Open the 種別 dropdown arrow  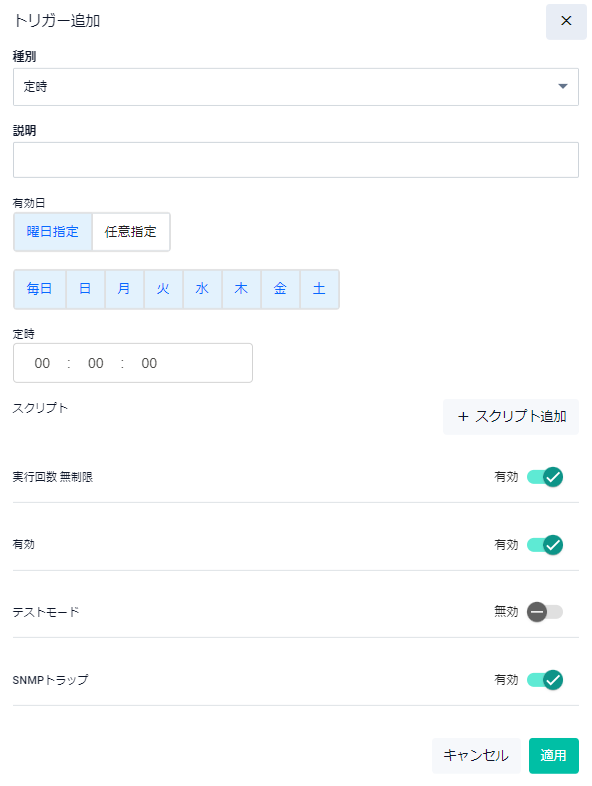pyautogui.click(x=562, y=86)
